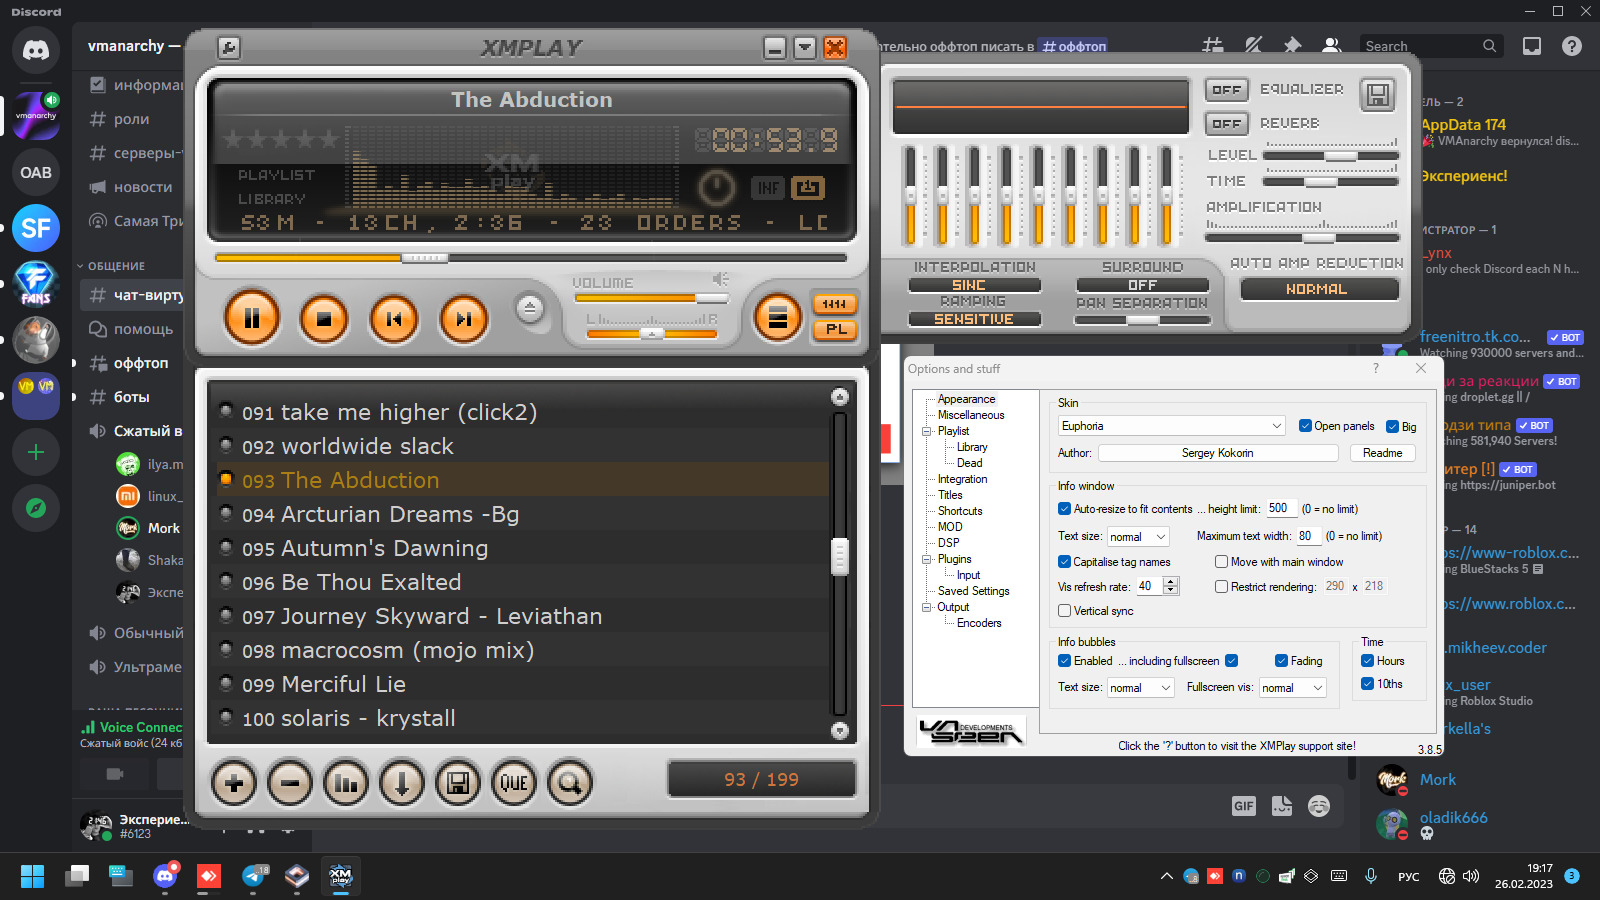Open the Info window Text size dropdown
This screenshot has width=1600, height=900.
[1138, 537]
